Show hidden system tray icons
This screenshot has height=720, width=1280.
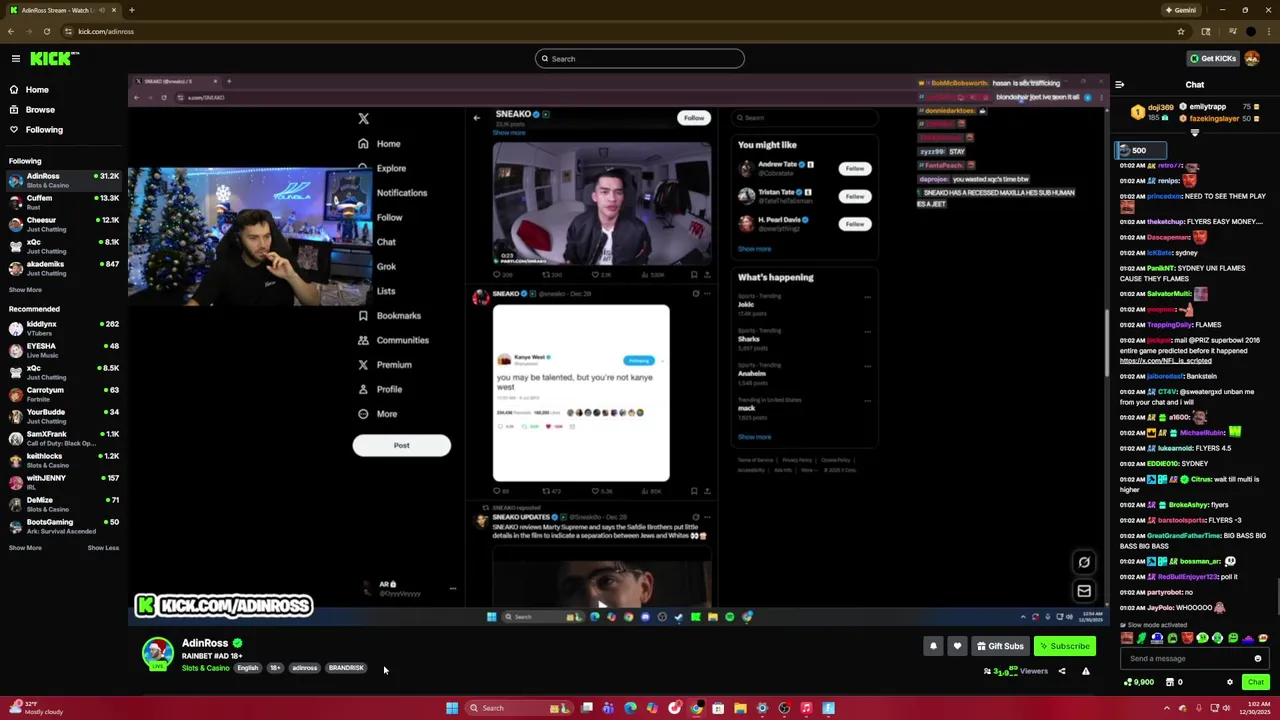pyautogui.click(x=1166, y=708)
